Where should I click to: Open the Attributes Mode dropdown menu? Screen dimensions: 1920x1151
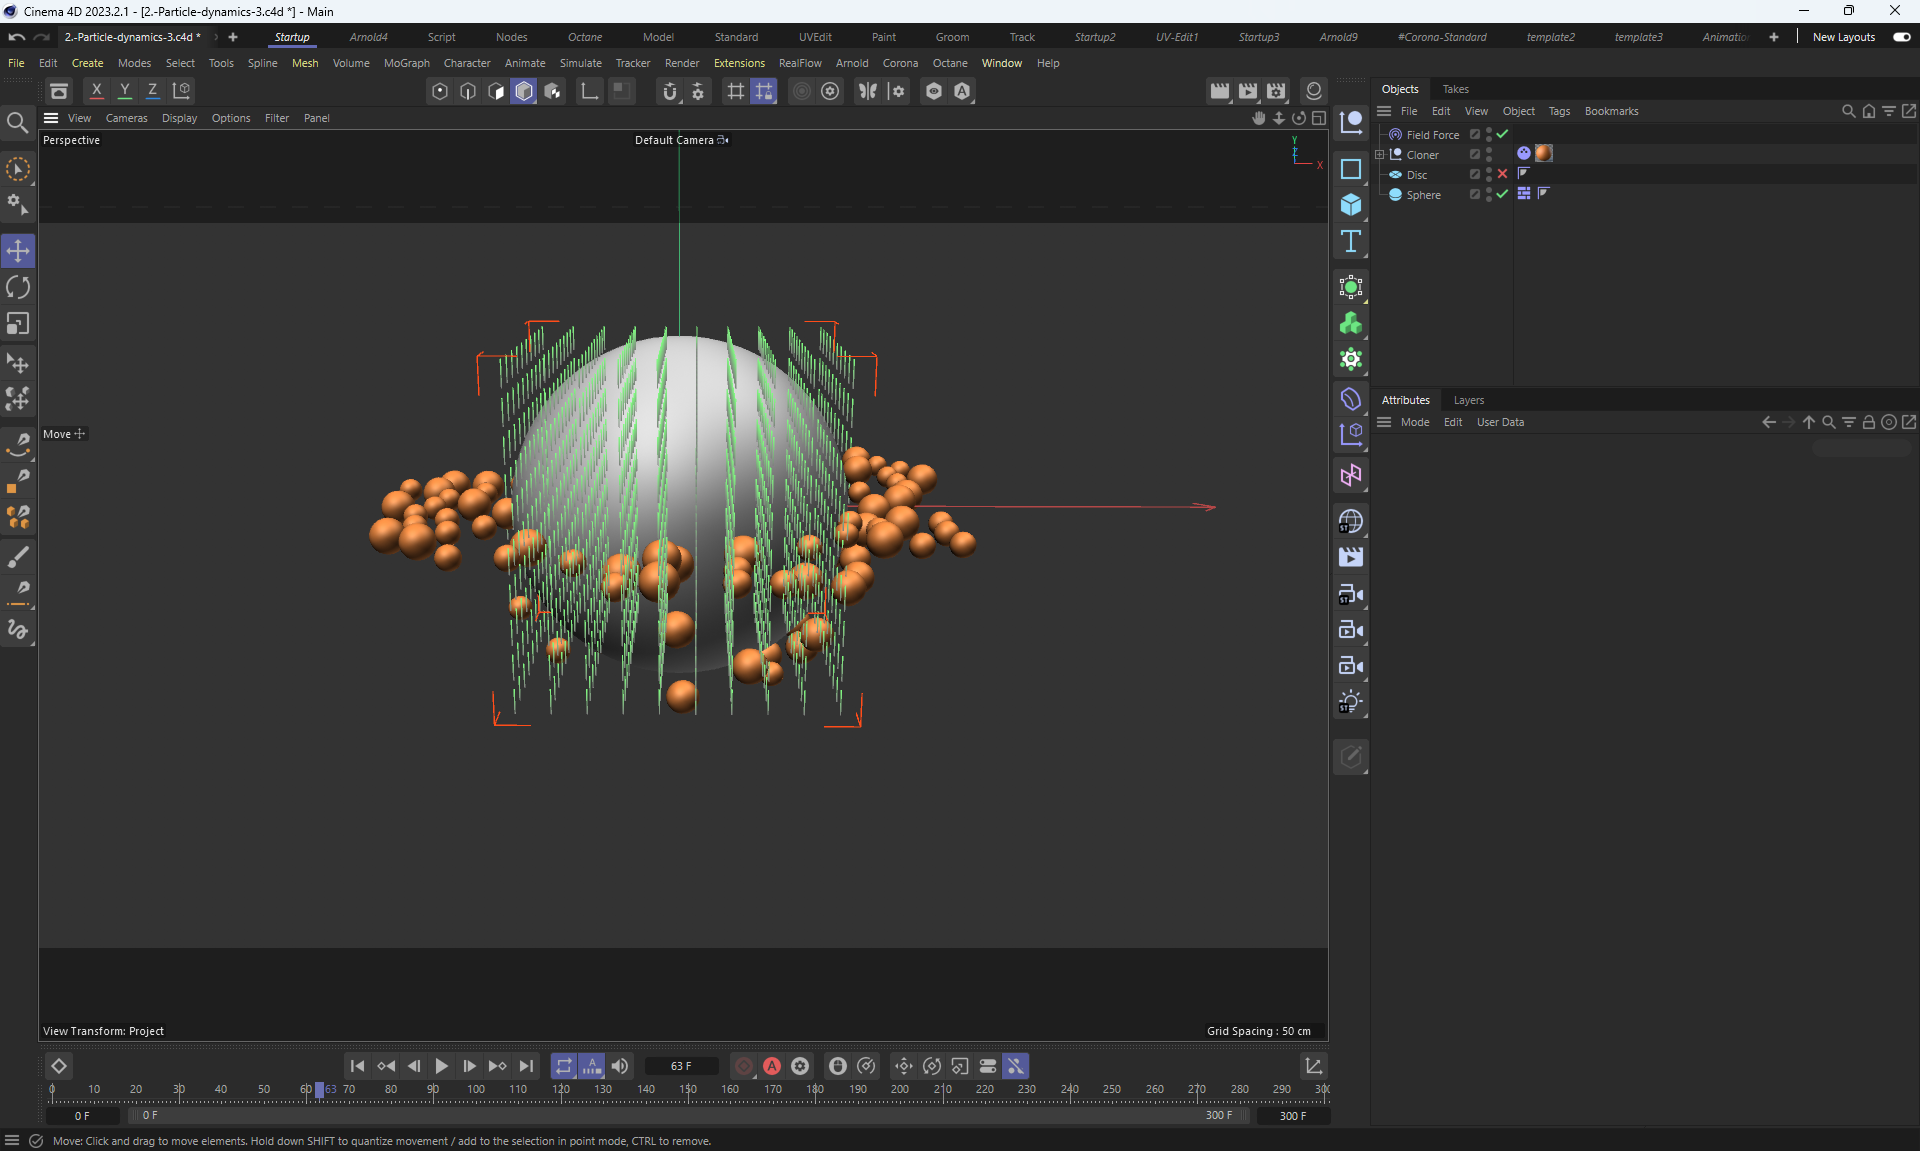pos(1414,422)
